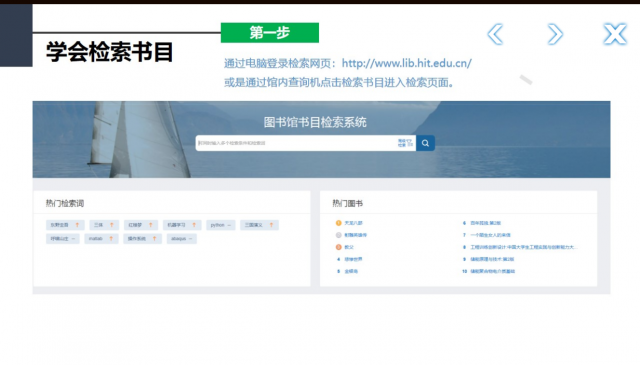Open hot book 教父
640x365 pixels.
pos(349,247)
